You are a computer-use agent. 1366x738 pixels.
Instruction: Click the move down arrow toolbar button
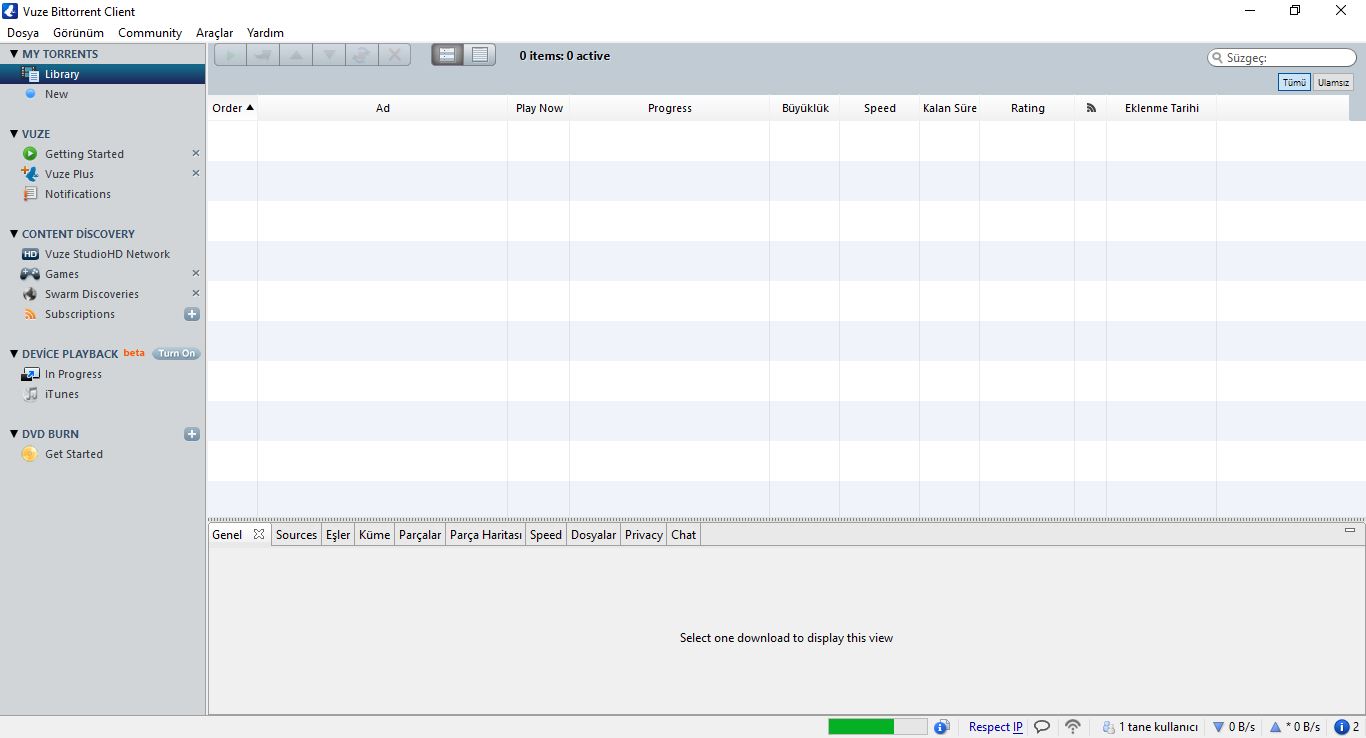329,55
